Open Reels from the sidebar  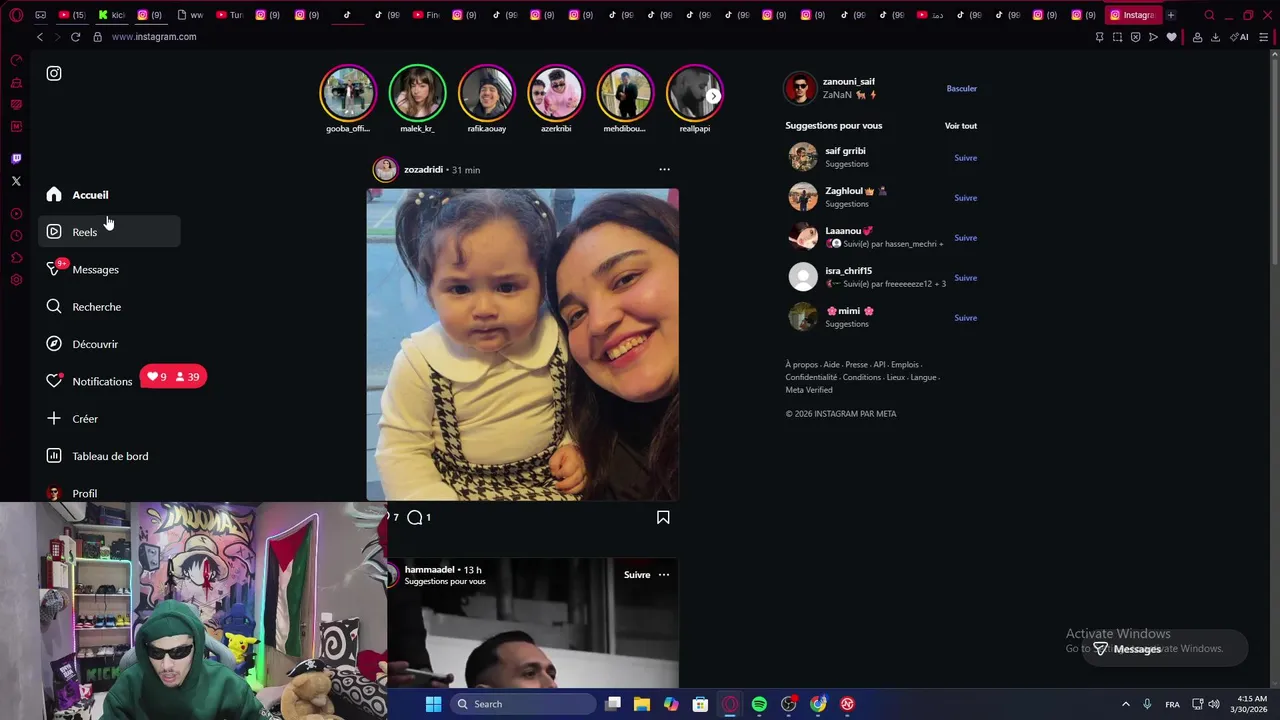point(110,232)
